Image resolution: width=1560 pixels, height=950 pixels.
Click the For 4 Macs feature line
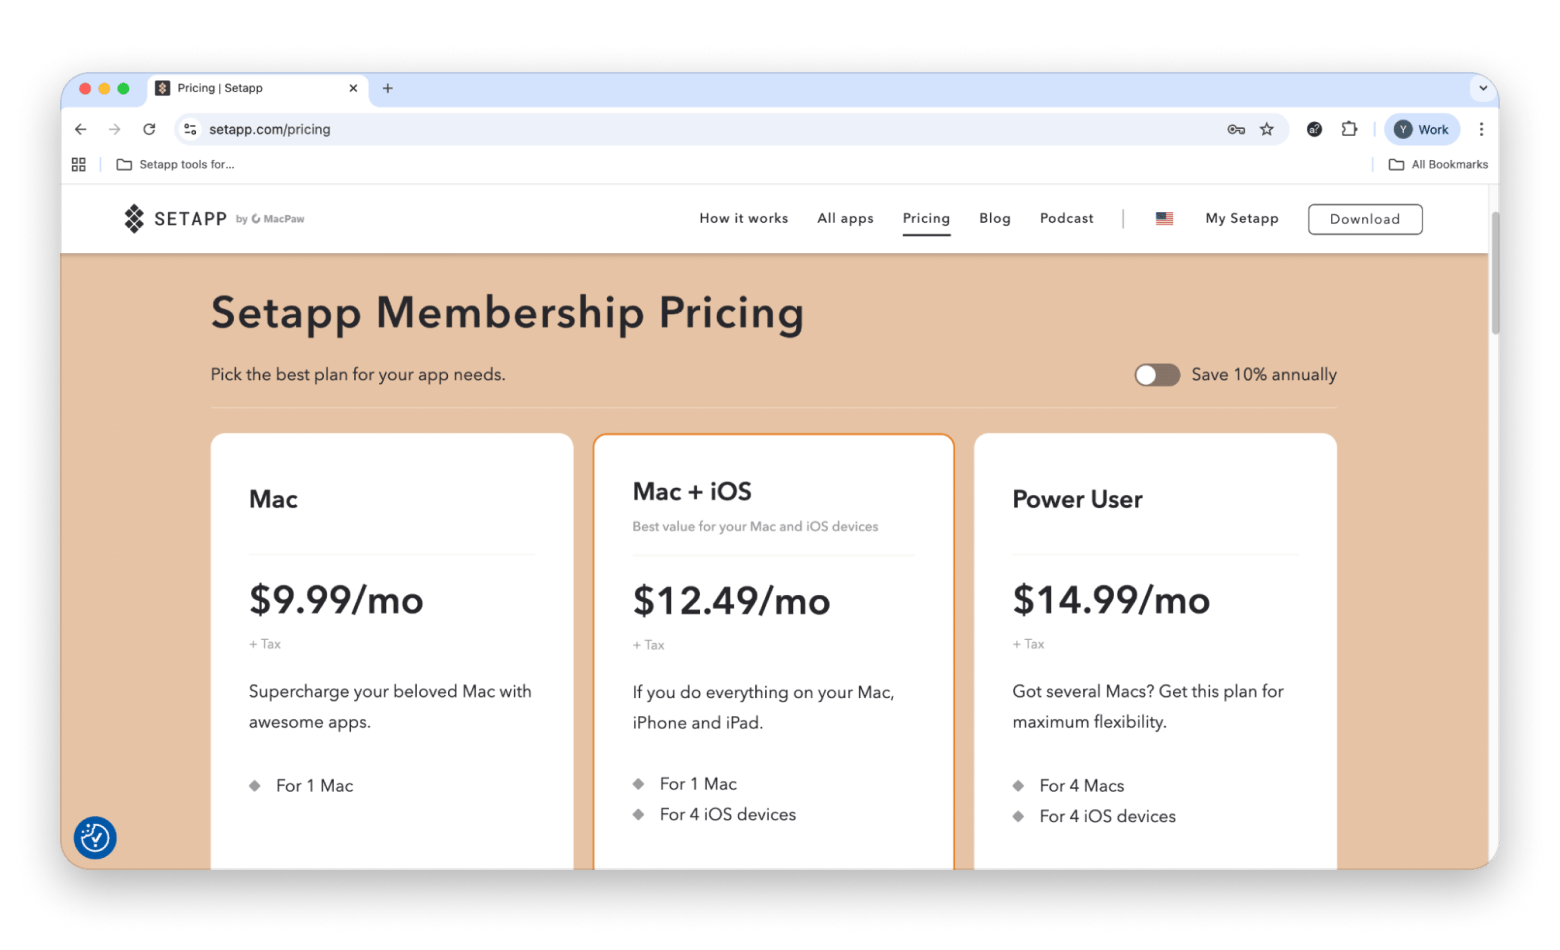pyautogui.click(x=1081, y=786)
